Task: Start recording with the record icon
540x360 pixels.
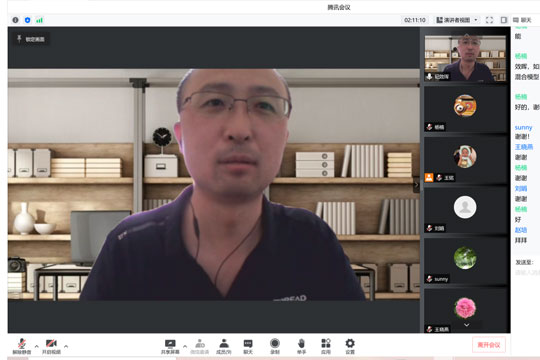Action: click(275, 347)
